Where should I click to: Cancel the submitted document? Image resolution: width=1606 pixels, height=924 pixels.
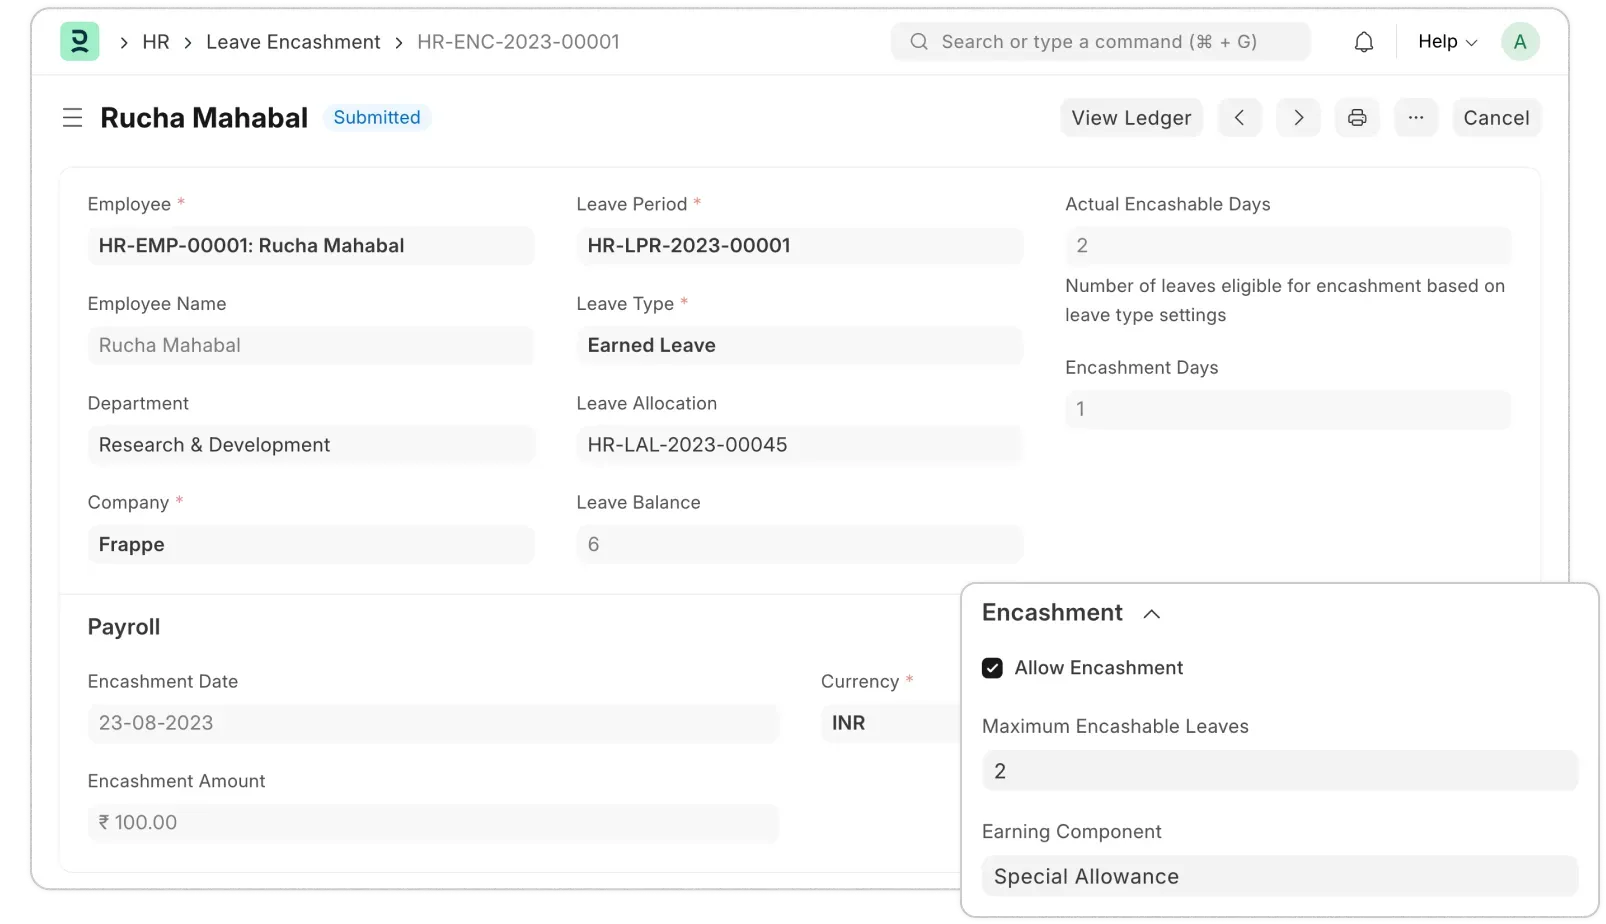[x=1496, y=118]
